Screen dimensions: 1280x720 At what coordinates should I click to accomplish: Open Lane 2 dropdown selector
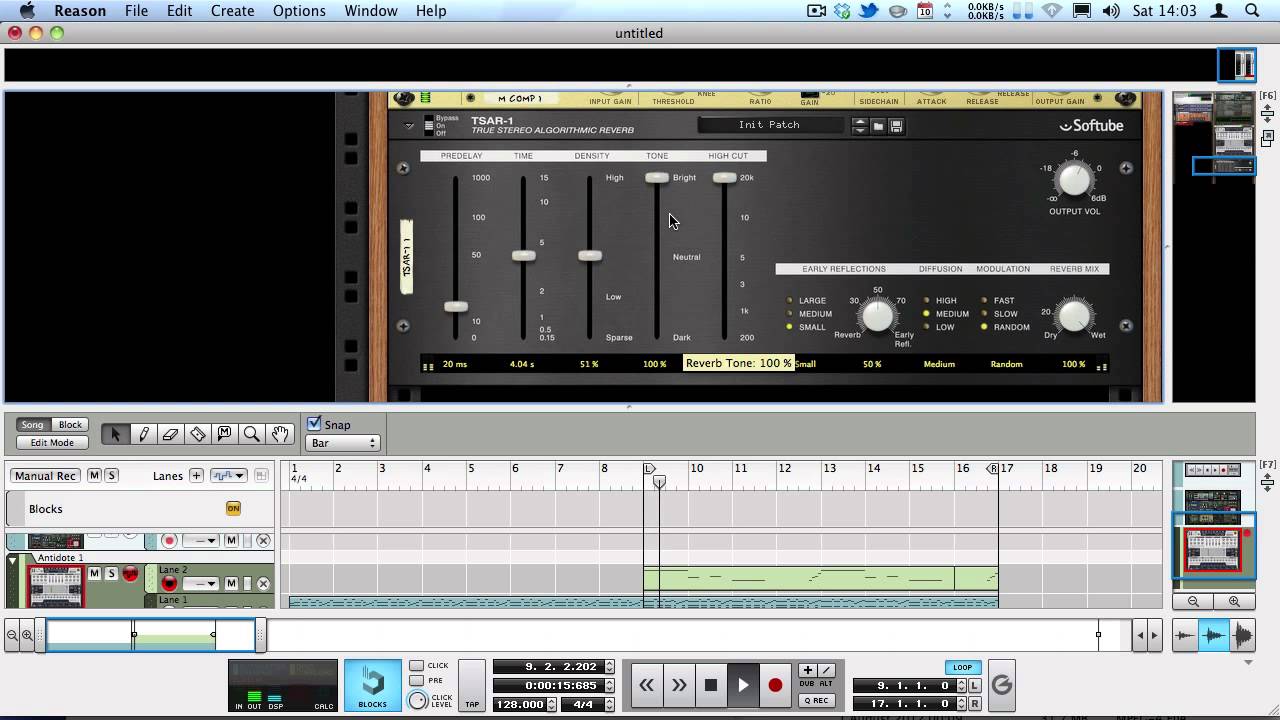[200, 583]
